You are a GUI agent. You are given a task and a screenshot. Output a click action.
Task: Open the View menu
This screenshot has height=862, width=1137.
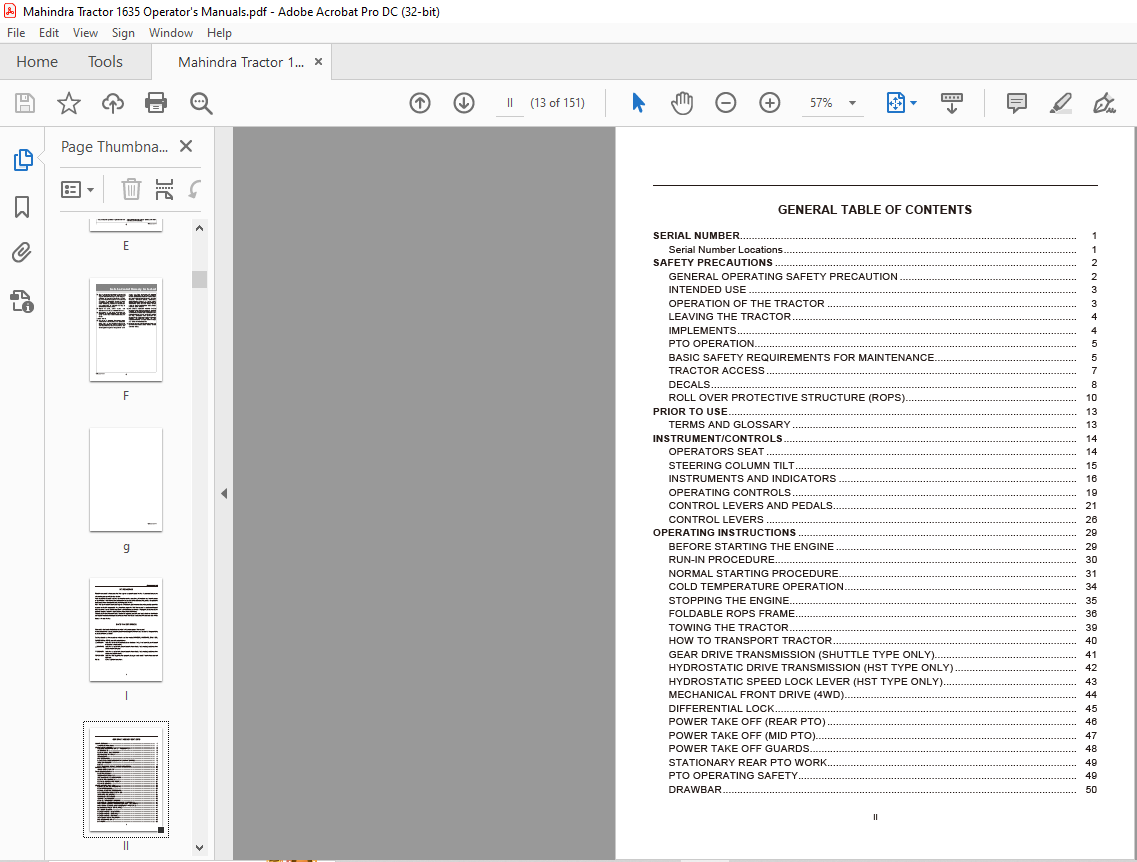point(85,33)
